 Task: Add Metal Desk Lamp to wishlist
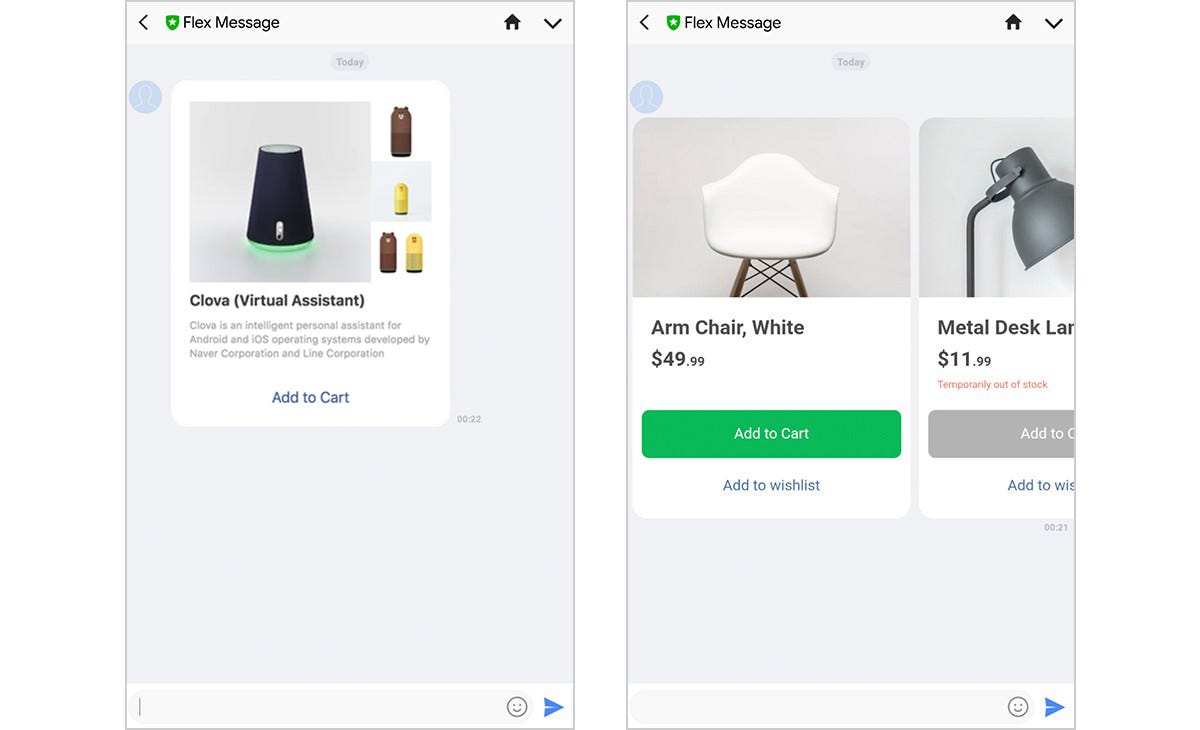click(x=1040, y=485)
